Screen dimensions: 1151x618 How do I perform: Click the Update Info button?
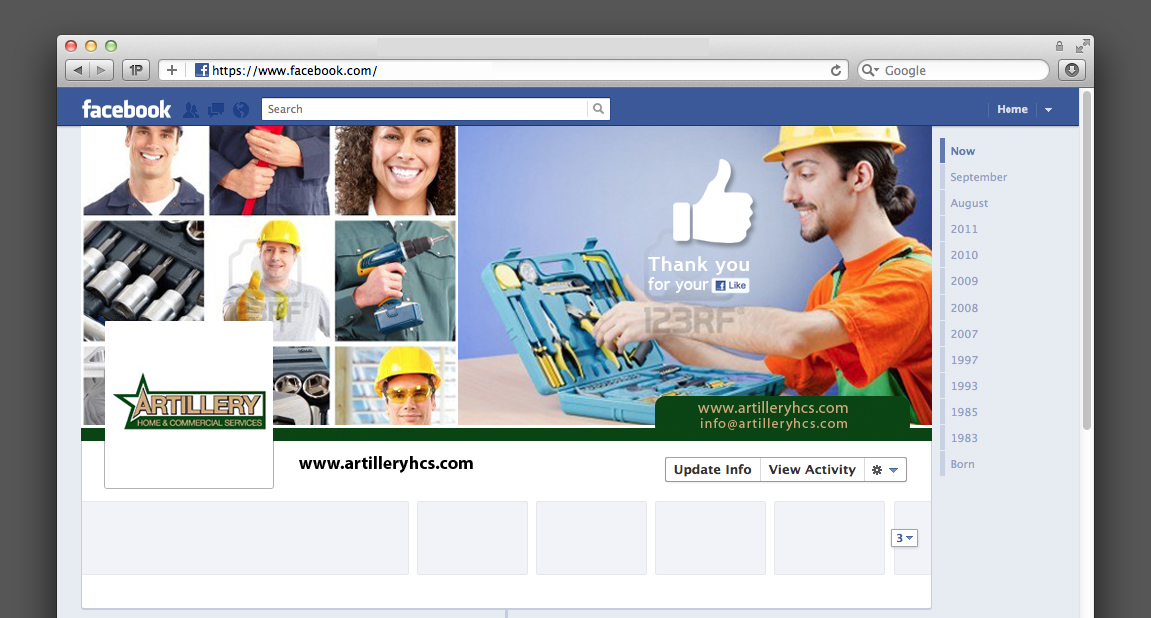point(712,469)
